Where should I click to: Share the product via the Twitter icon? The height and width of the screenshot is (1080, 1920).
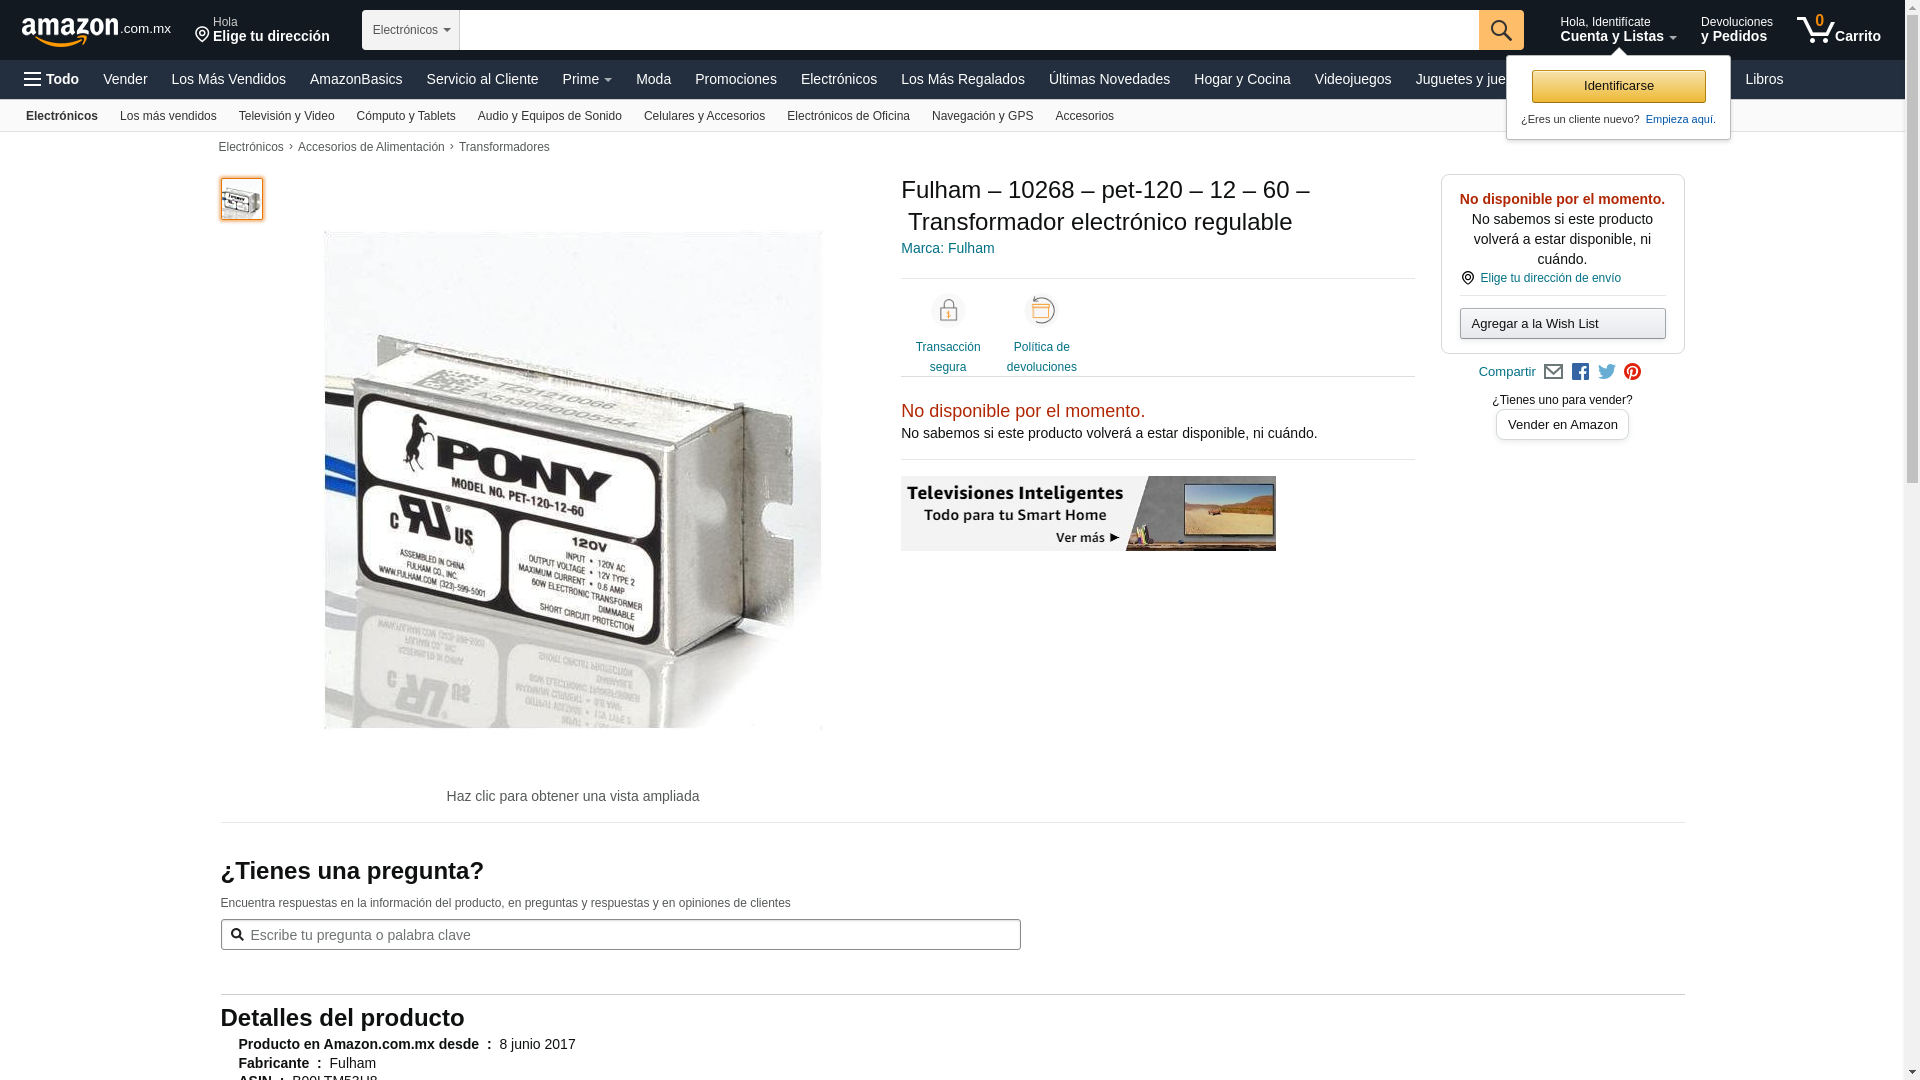(x=1607, y=372)
